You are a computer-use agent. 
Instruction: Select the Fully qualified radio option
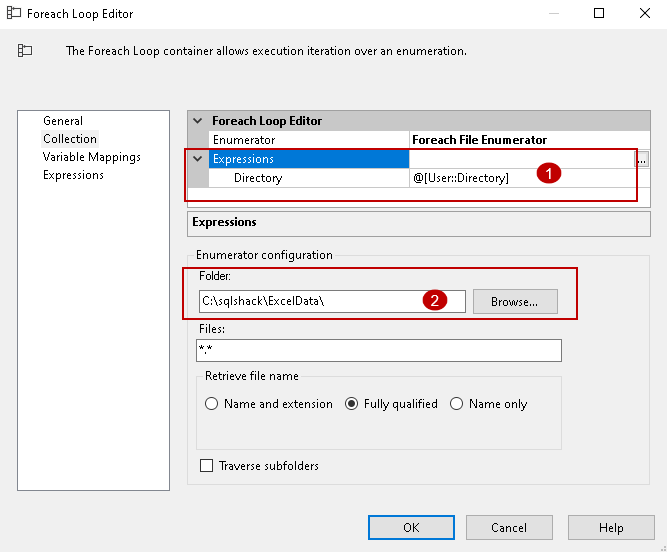[351, 404]
